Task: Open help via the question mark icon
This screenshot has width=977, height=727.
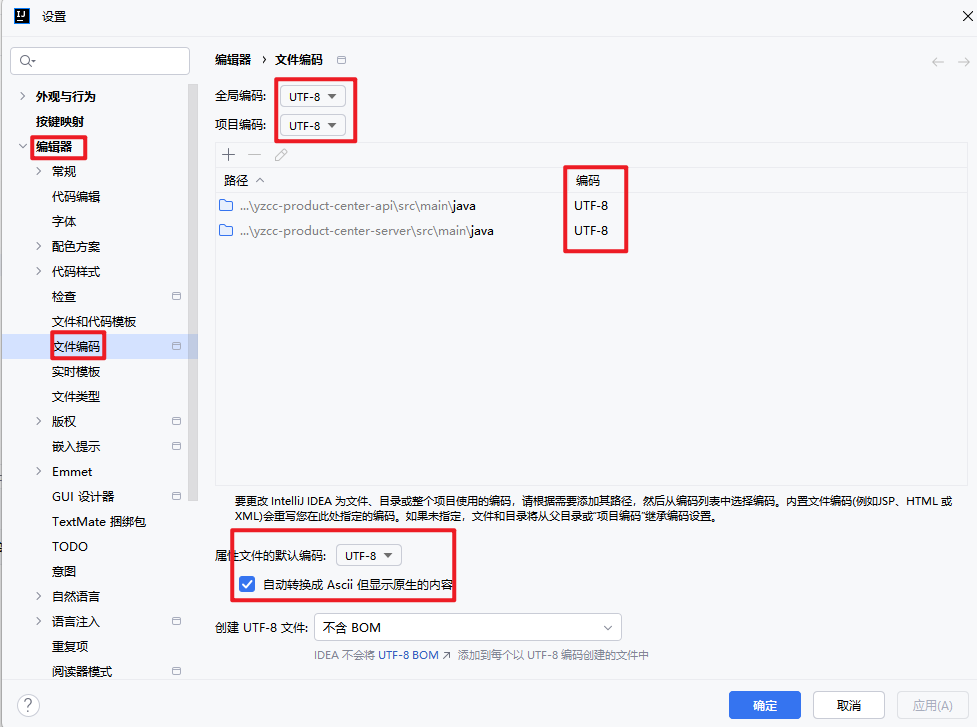Action: click(28, 705)
